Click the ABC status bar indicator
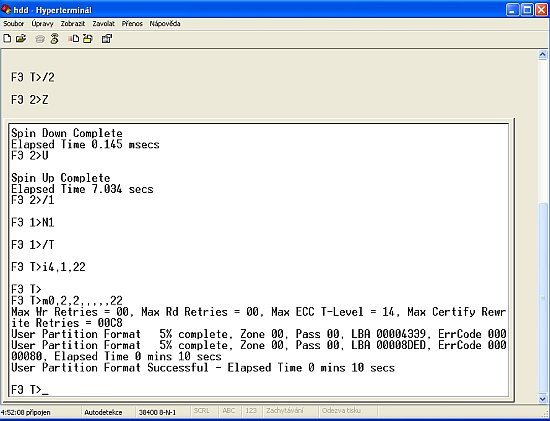The image size is (550, 421). [228, 410]
